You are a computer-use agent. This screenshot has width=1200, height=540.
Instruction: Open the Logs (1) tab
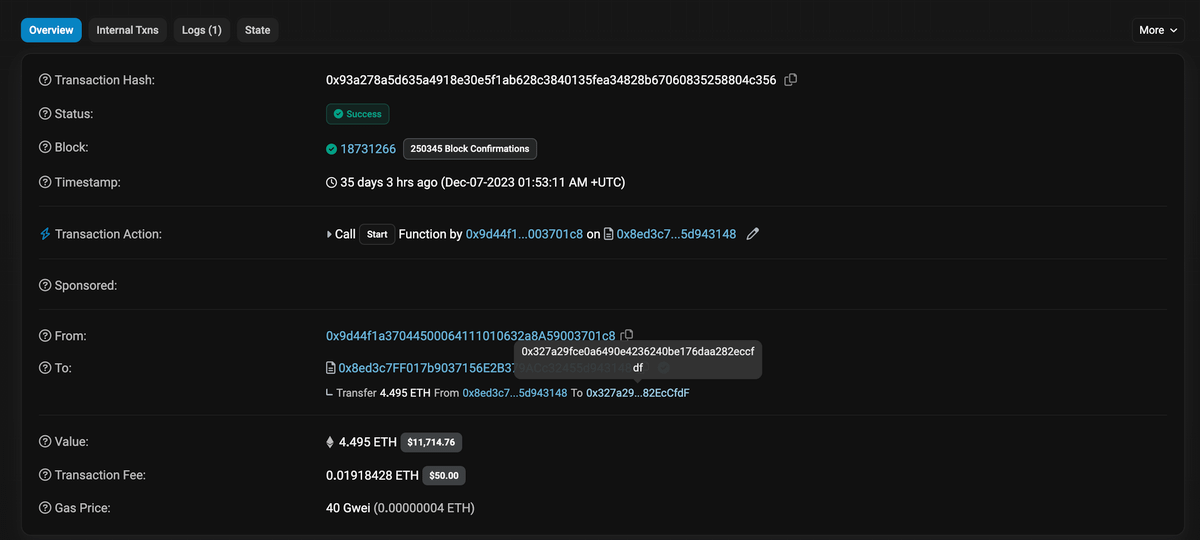tap(201, 30)
